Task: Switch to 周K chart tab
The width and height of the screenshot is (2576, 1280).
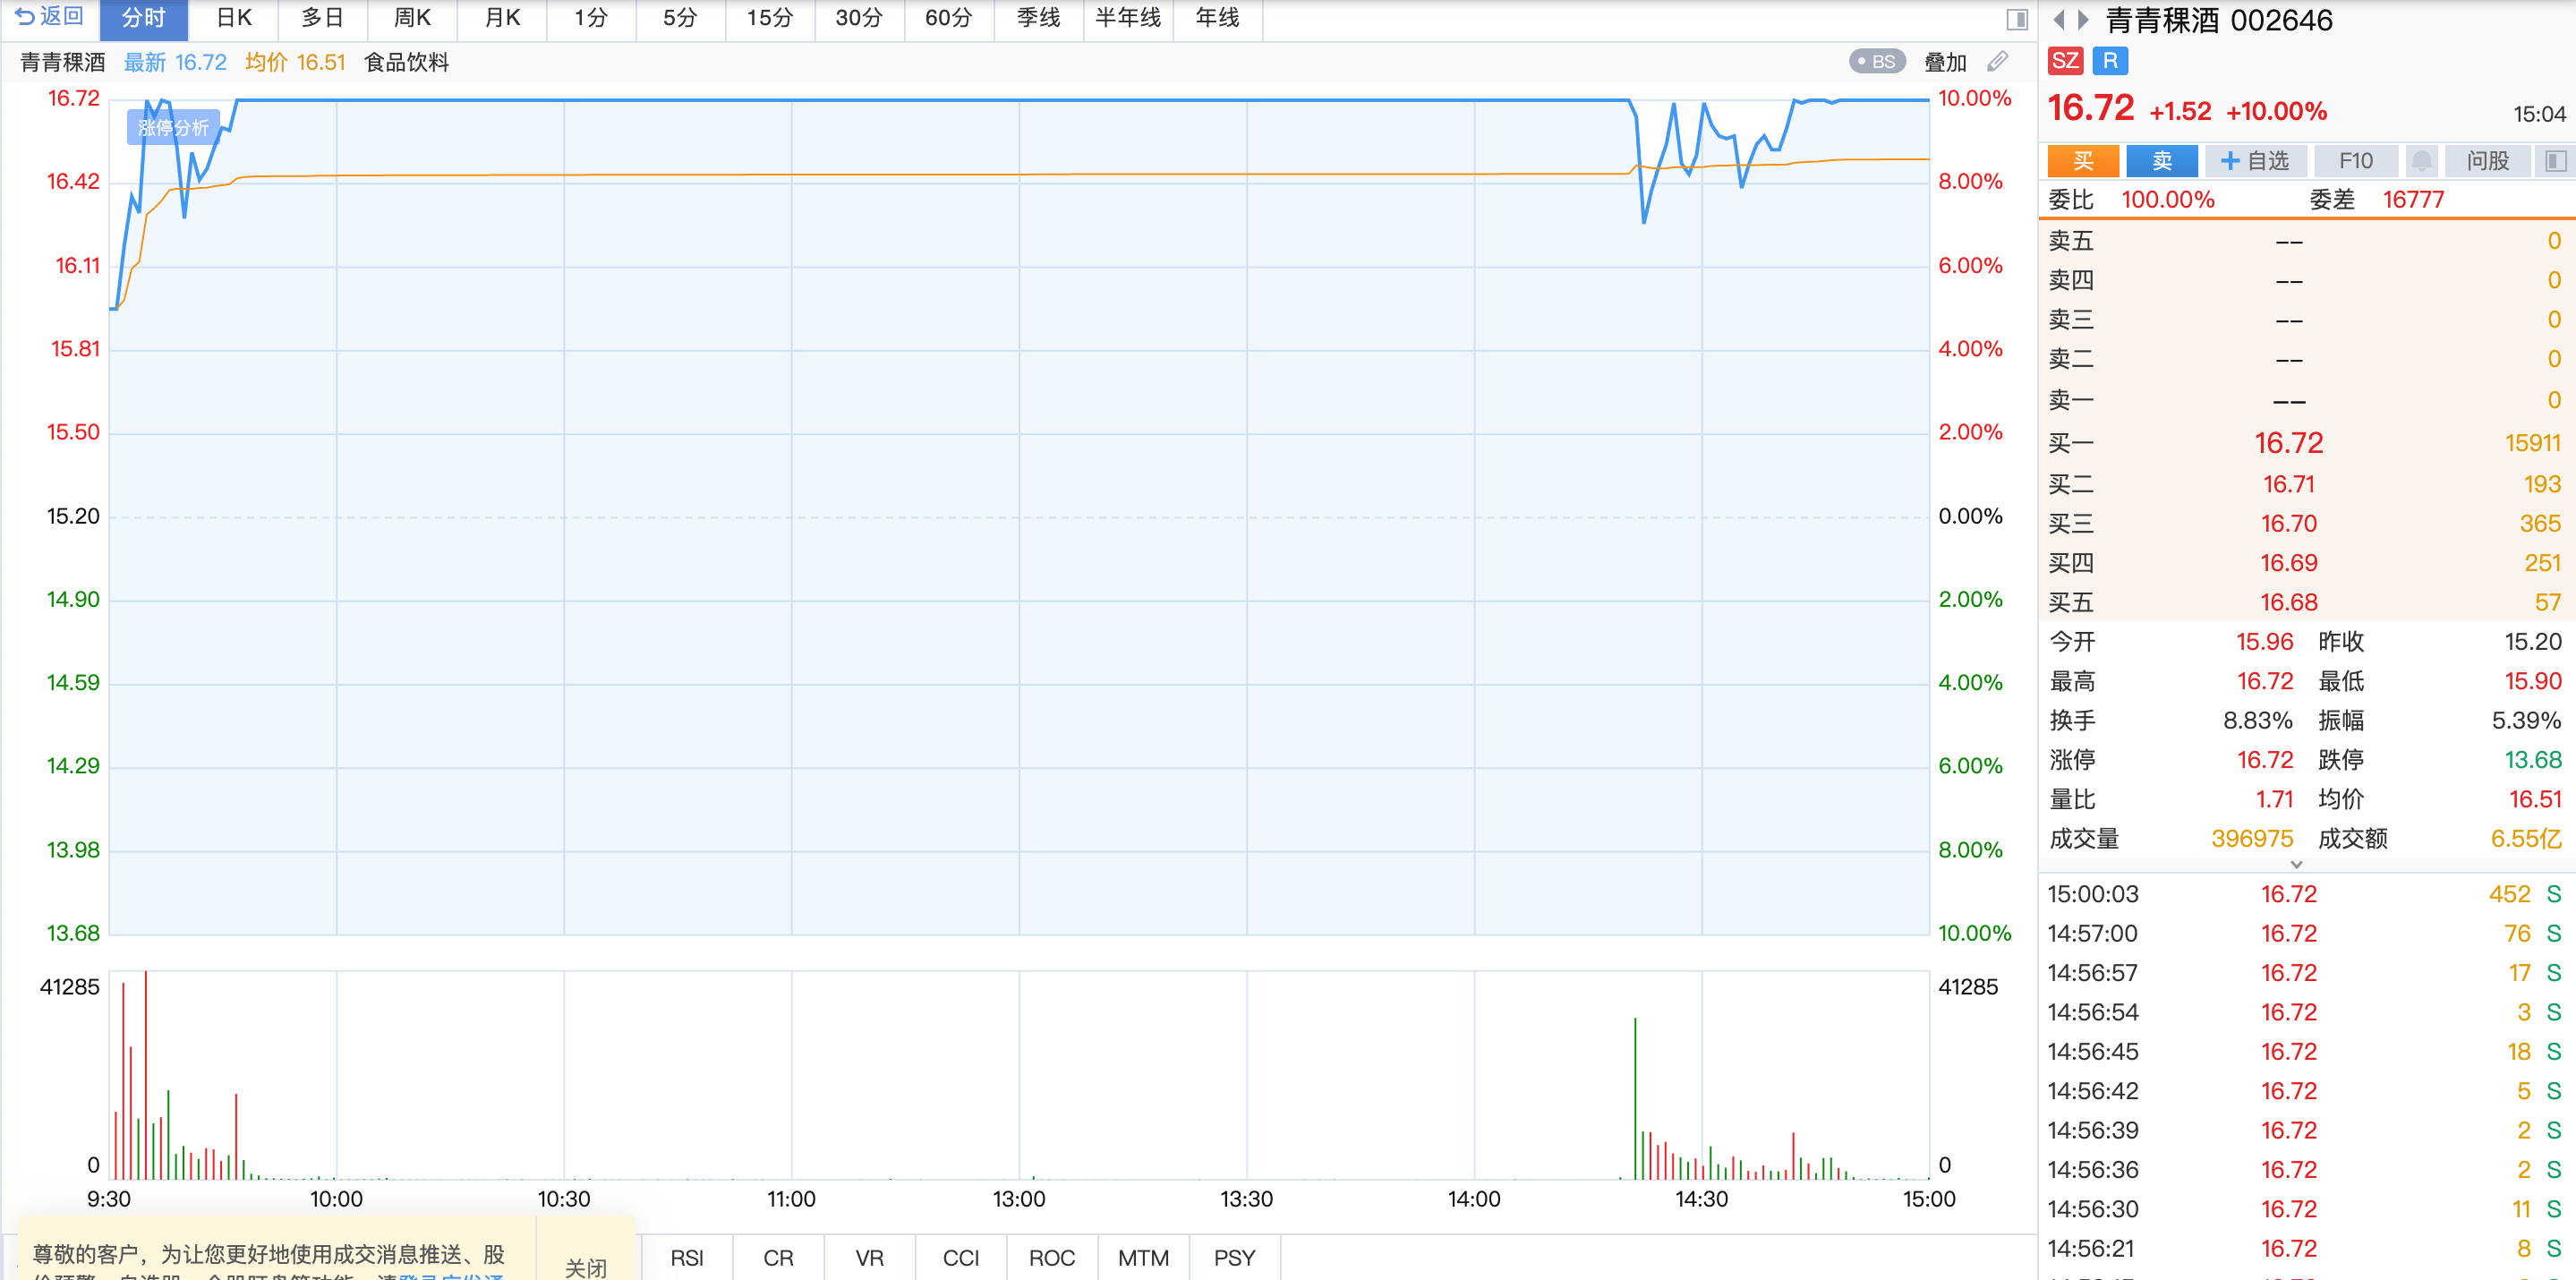Action: click(x=412, y=19)
